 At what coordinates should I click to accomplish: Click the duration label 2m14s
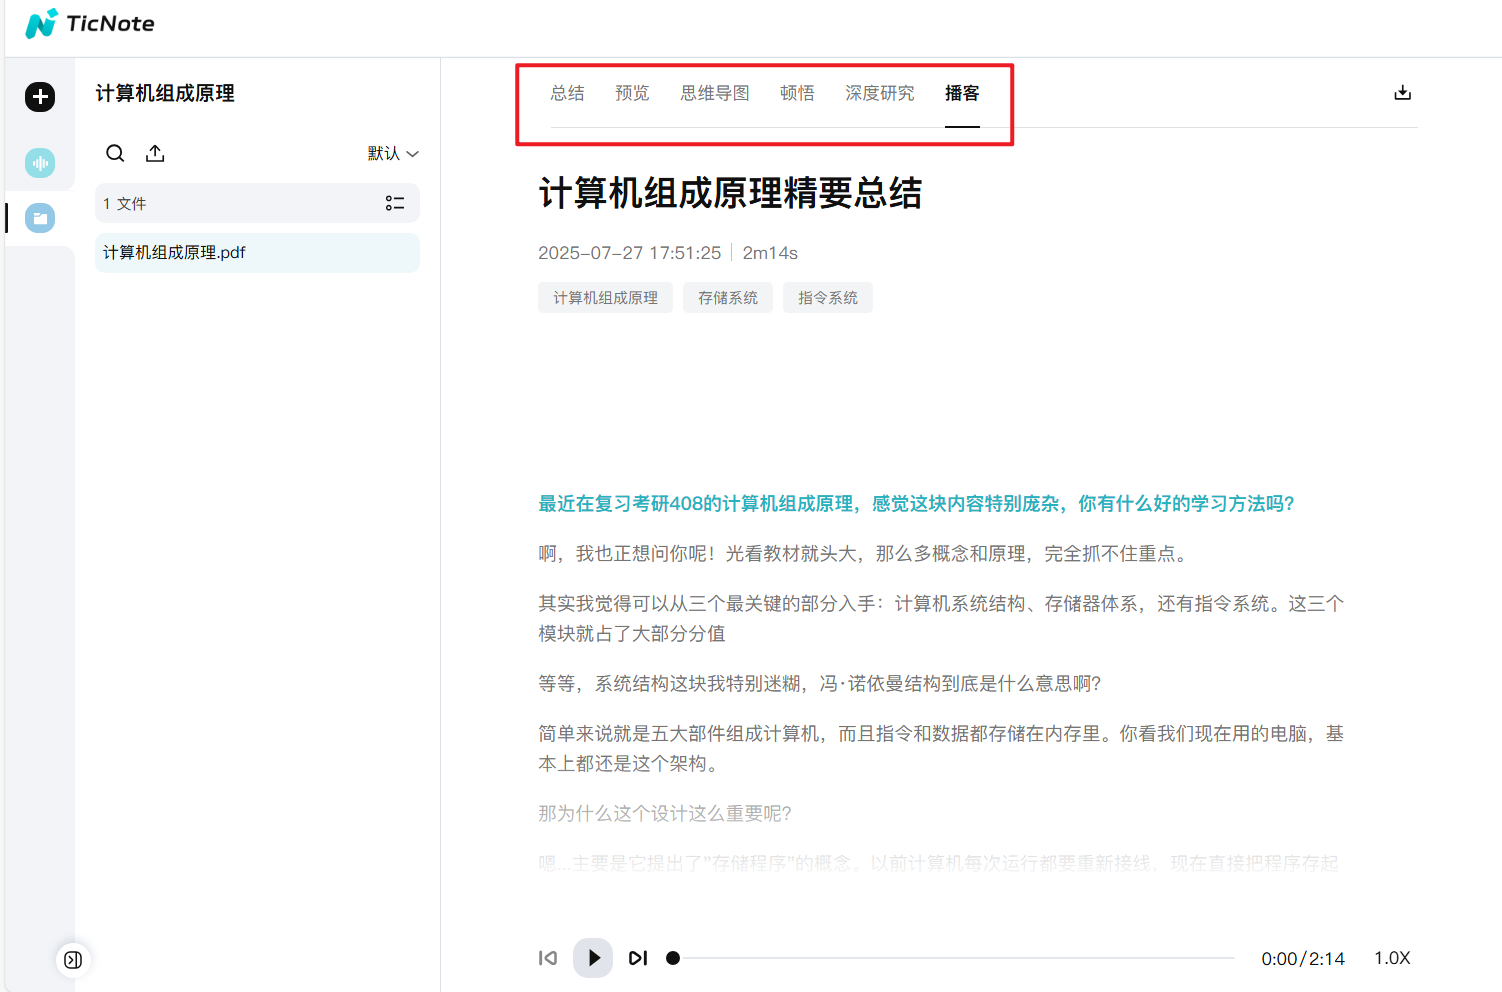point(770,253)
